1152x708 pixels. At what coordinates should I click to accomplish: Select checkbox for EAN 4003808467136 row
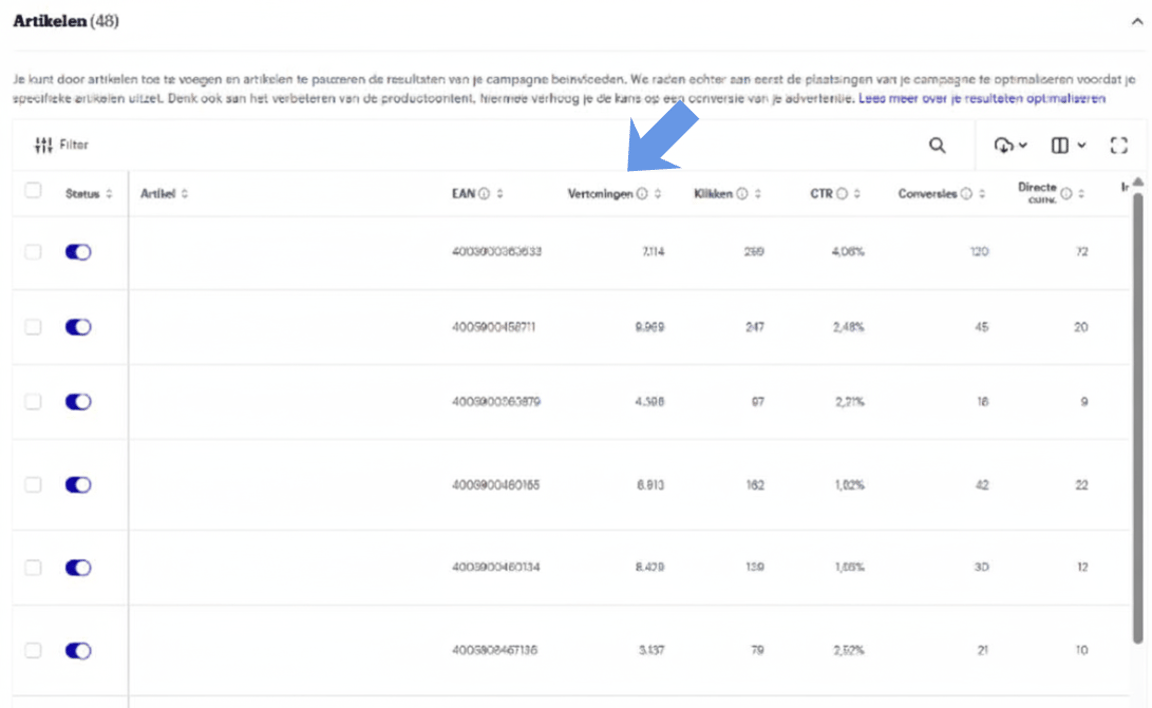click(33, 651)
